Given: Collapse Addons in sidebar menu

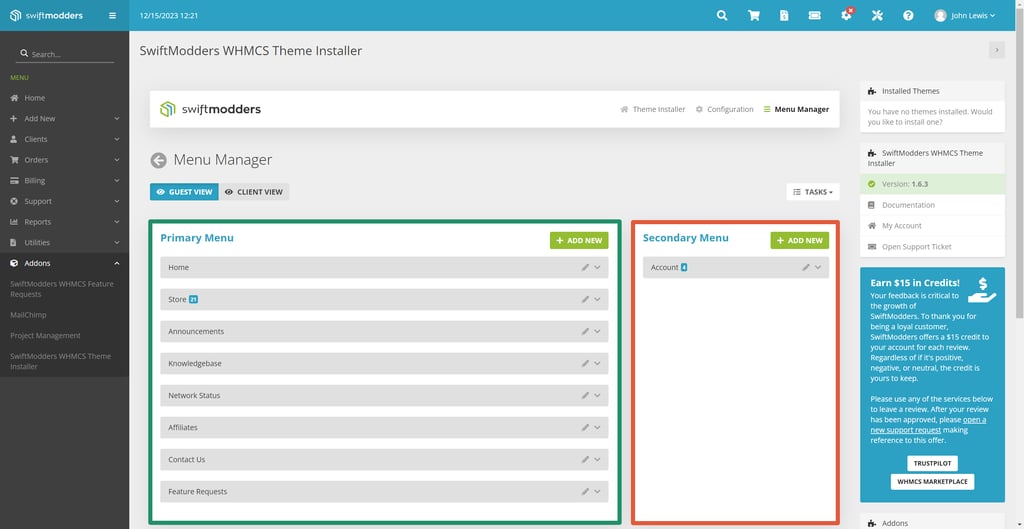Looking at the screenshot, I should click(65, 263).
